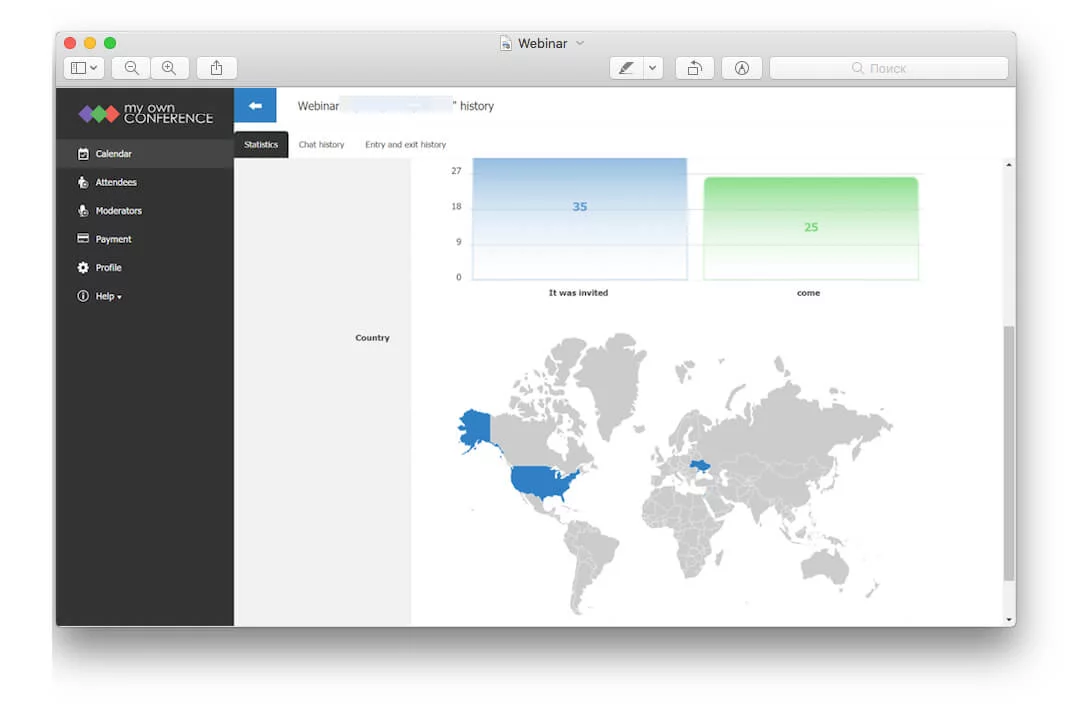Switch to the Entry and exit history tab
This screenshot has height=707, width=1072.
click(405, 144)
